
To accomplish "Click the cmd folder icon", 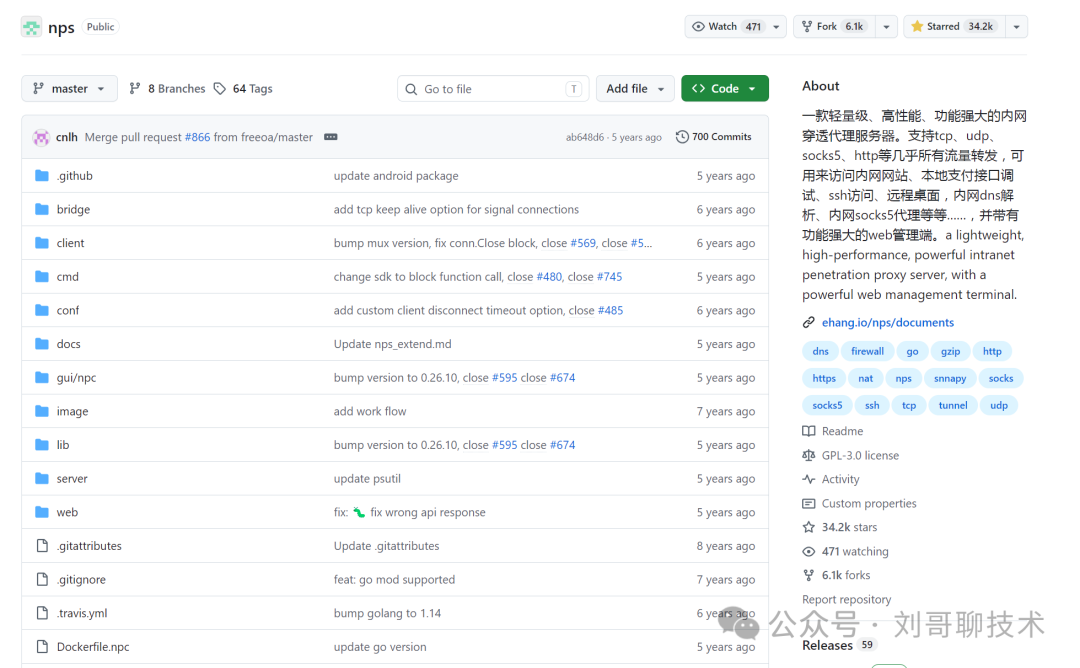I will [42, 277].
